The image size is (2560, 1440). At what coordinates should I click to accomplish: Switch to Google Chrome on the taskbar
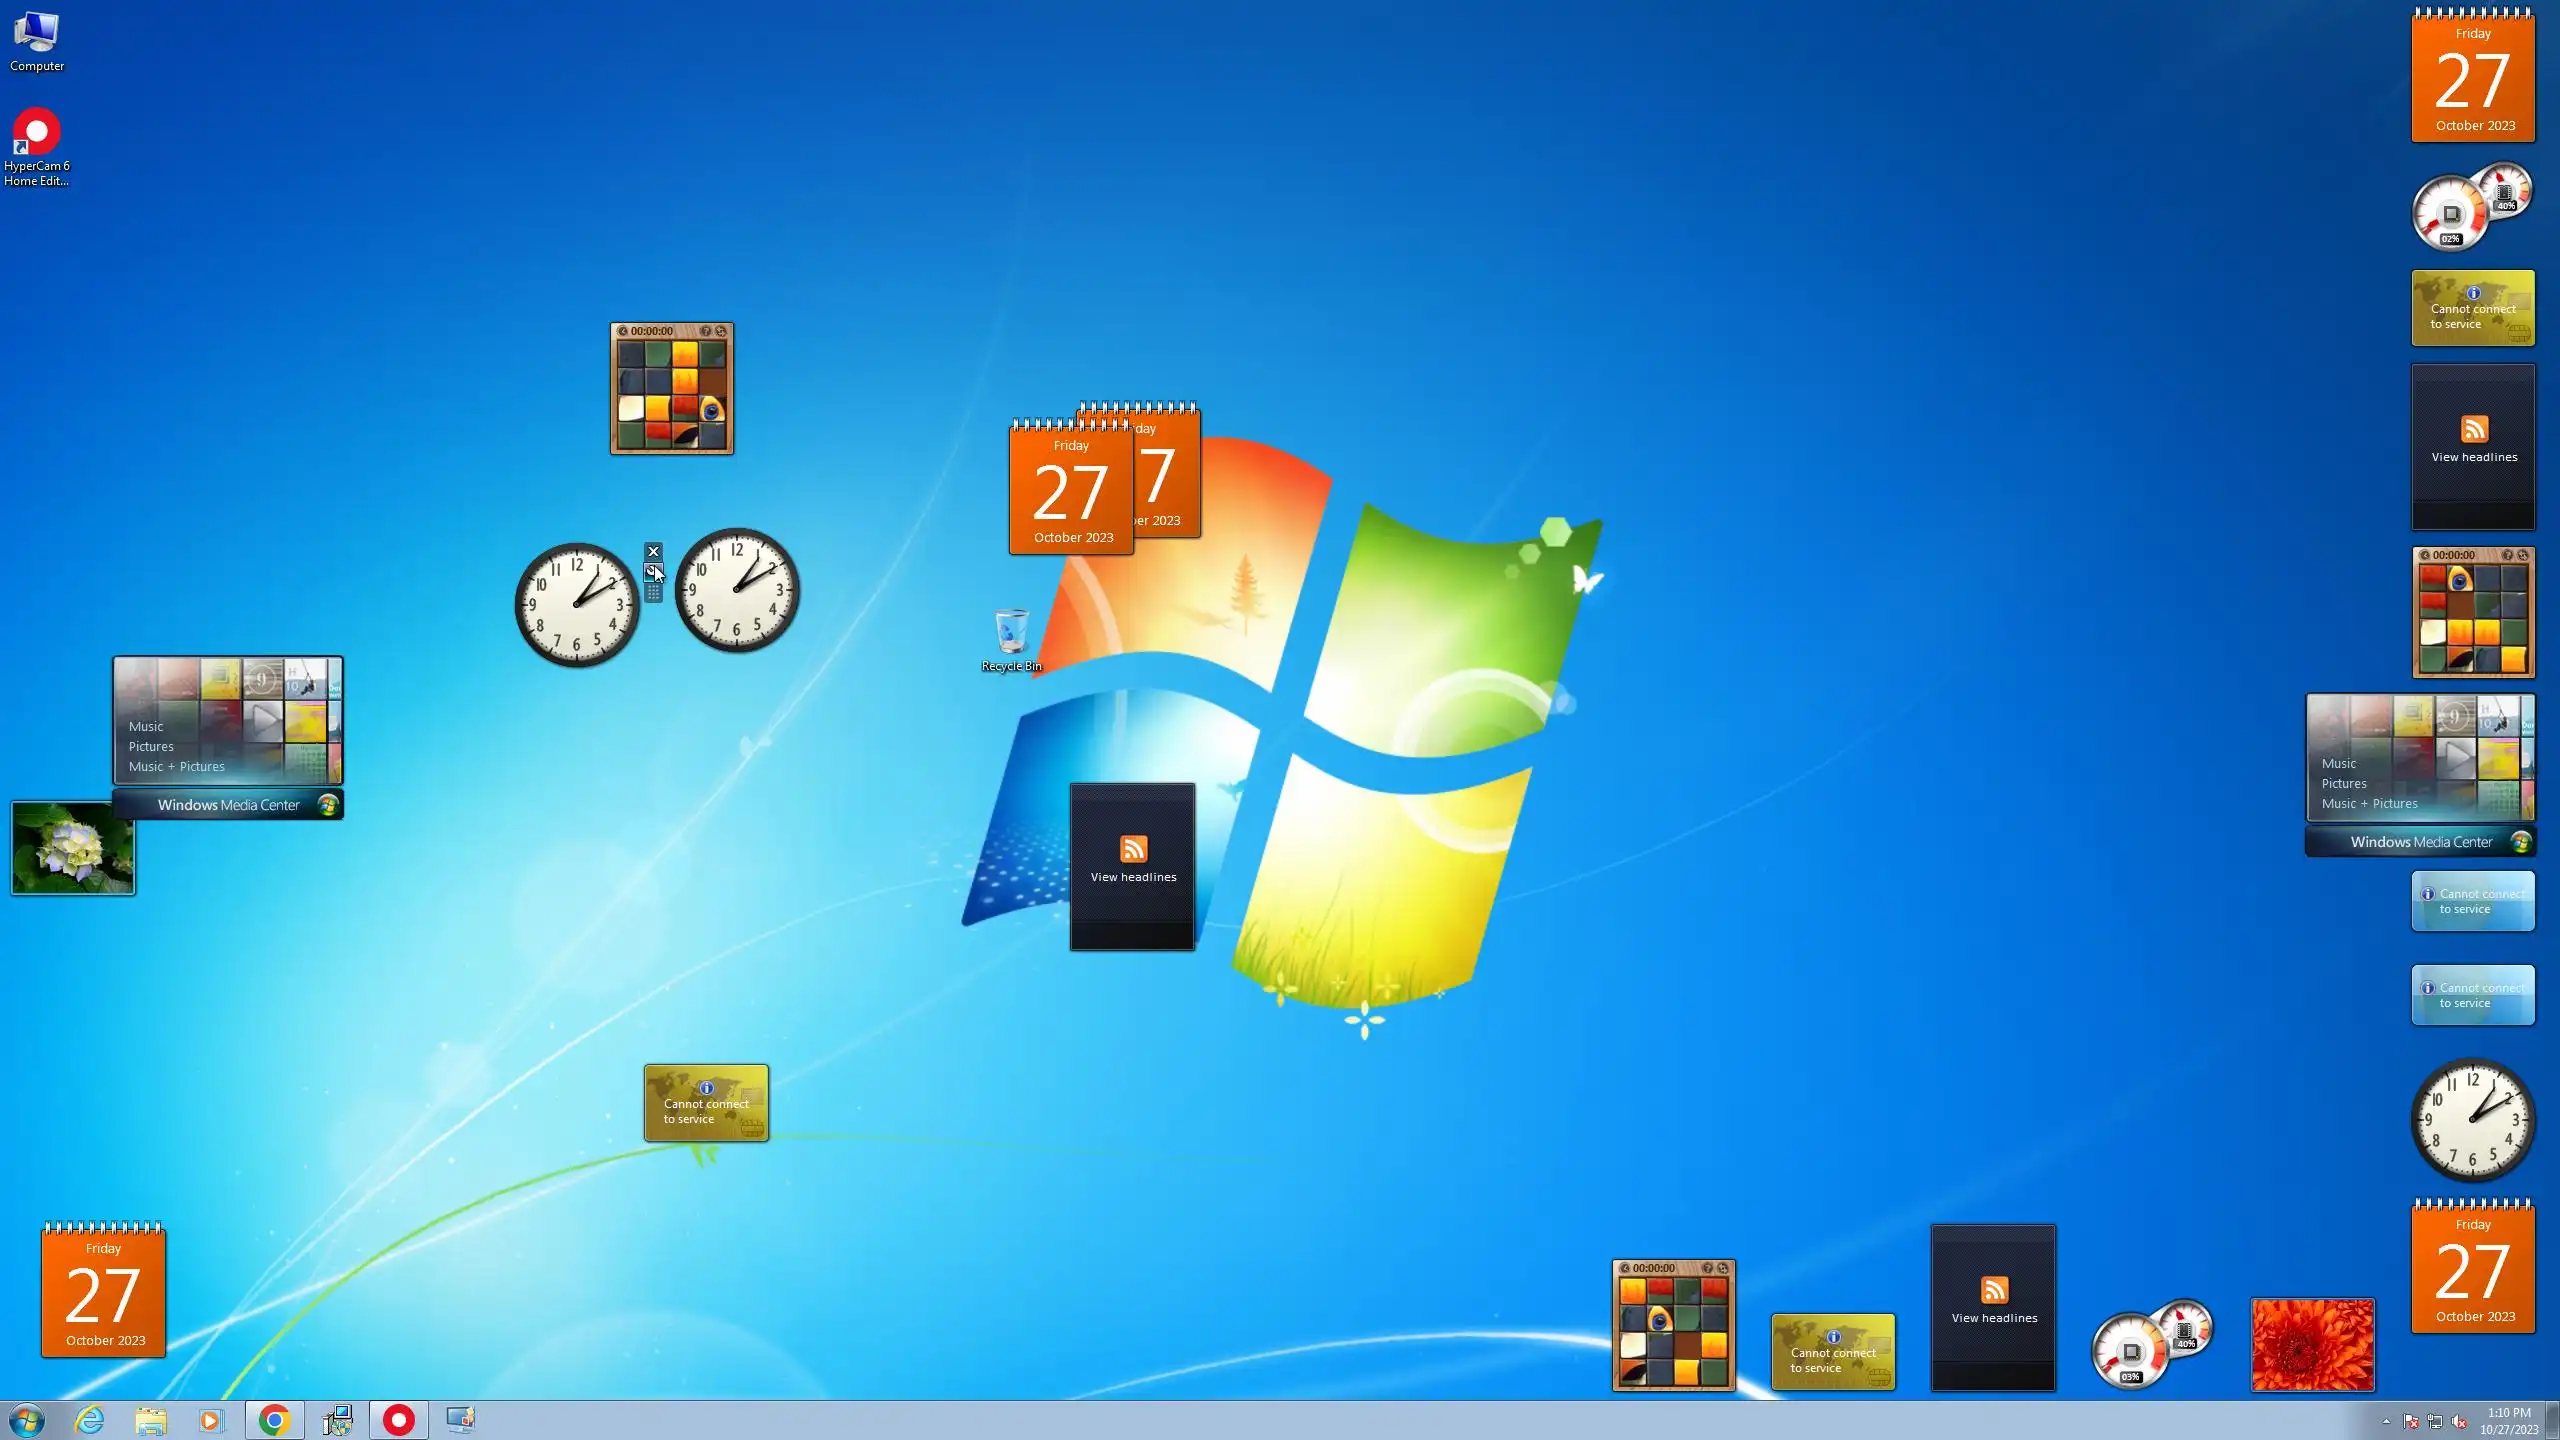point(274,1419)
